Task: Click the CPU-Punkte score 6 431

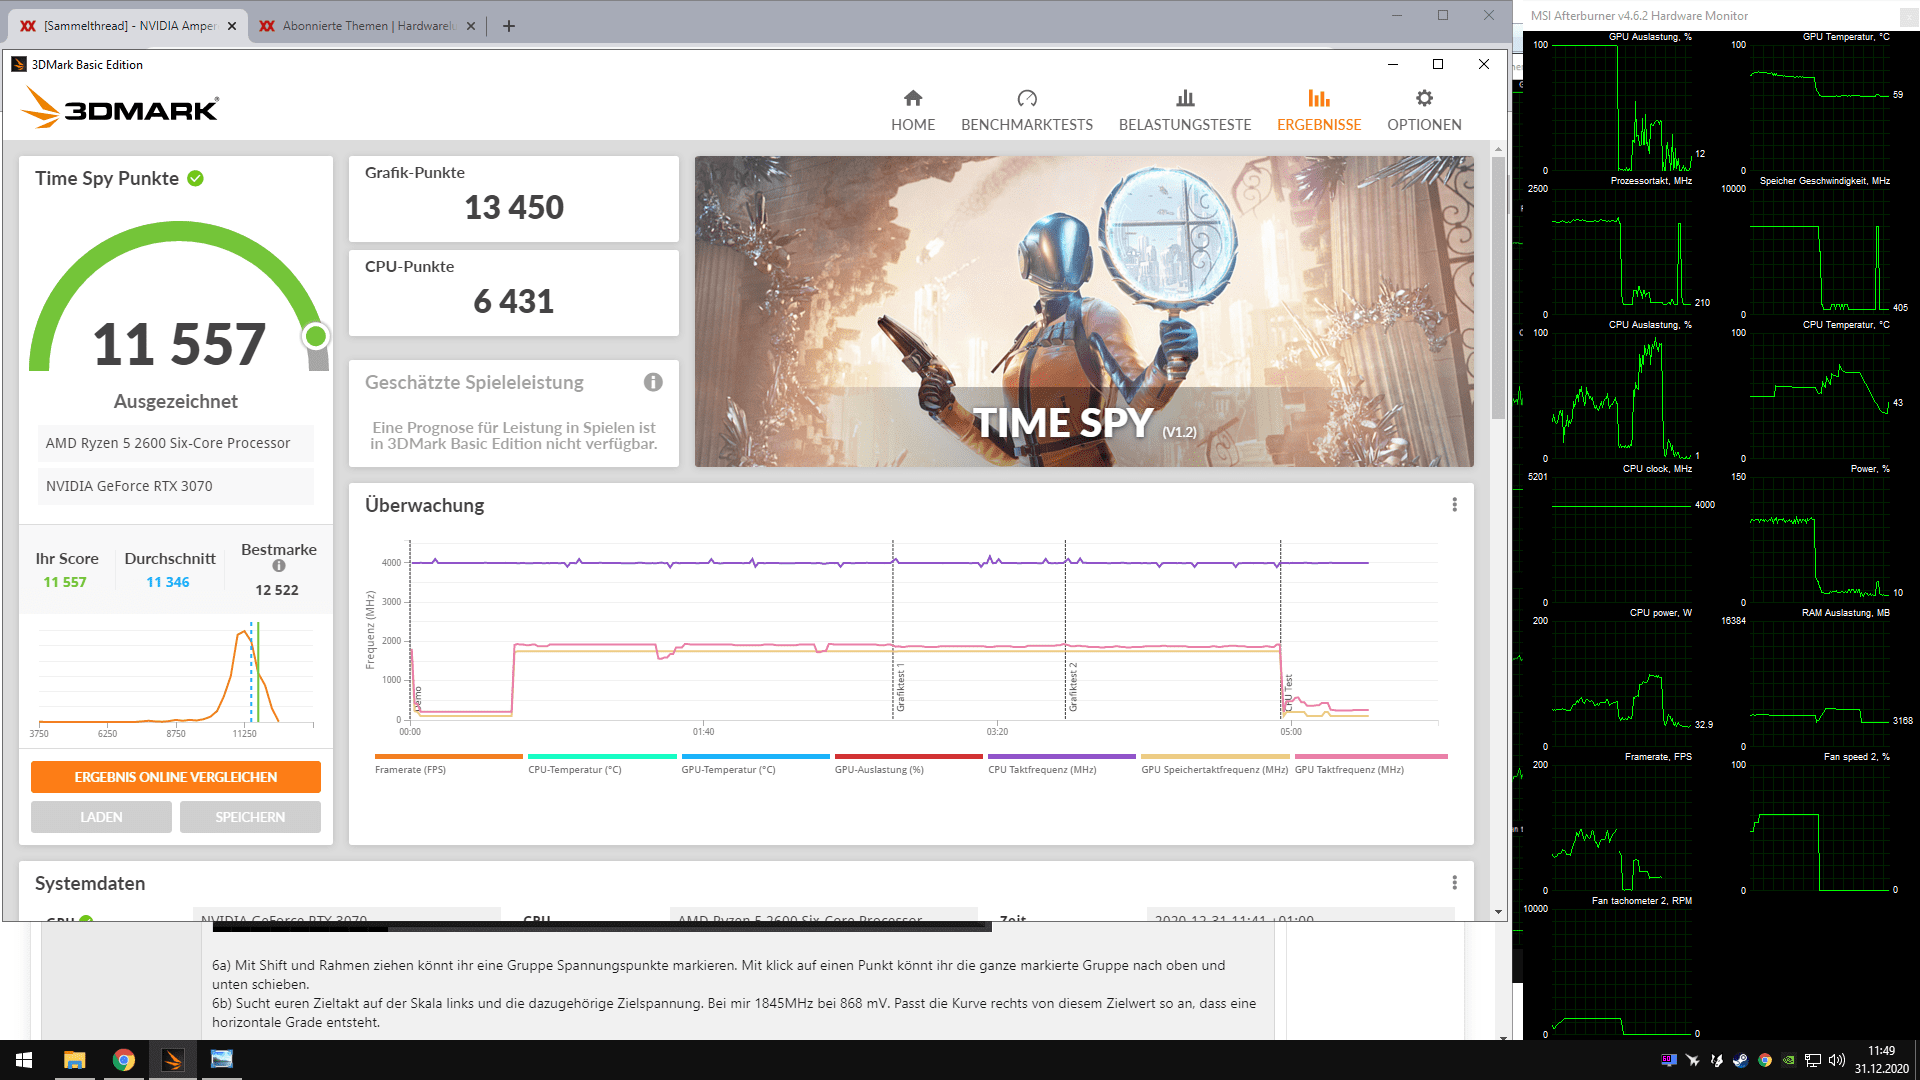Action: point(514,302)
